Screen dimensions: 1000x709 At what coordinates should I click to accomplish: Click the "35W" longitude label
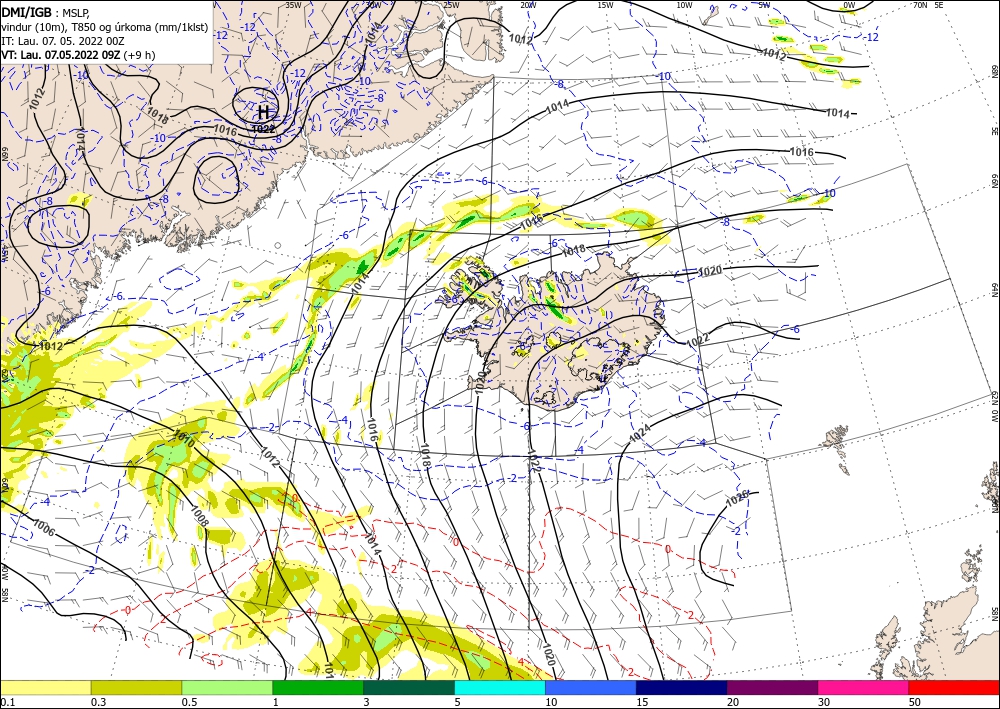[x=293, y=5]
